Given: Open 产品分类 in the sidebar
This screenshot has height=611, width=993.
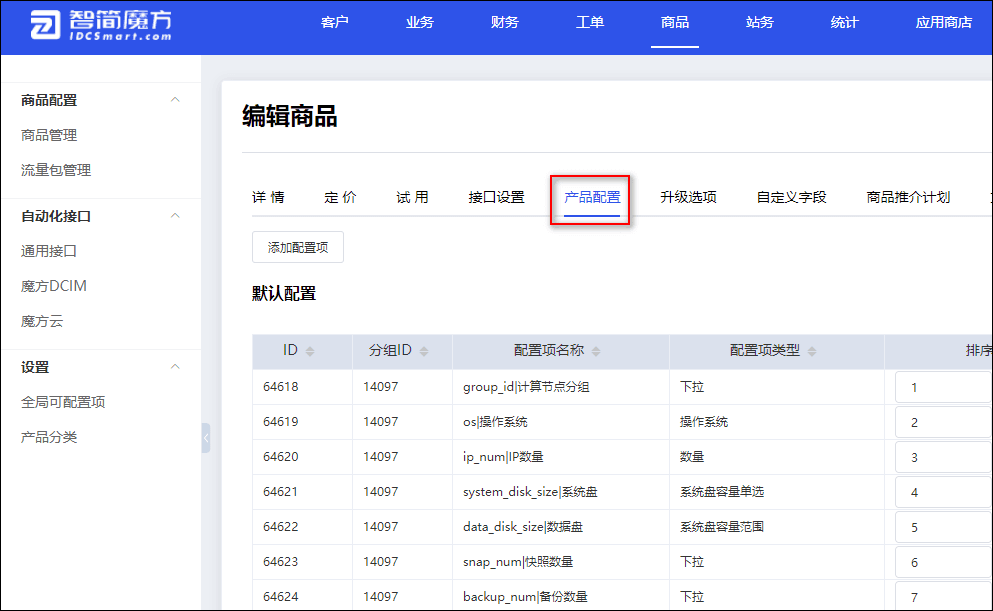Looking at the screenshot, I should tap(49, 437).
